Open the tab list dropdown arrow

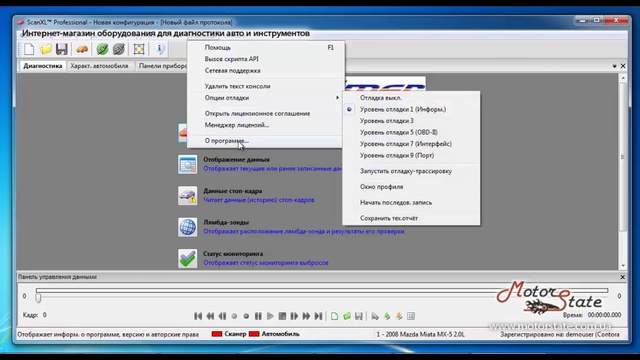[x=614, y=66]
